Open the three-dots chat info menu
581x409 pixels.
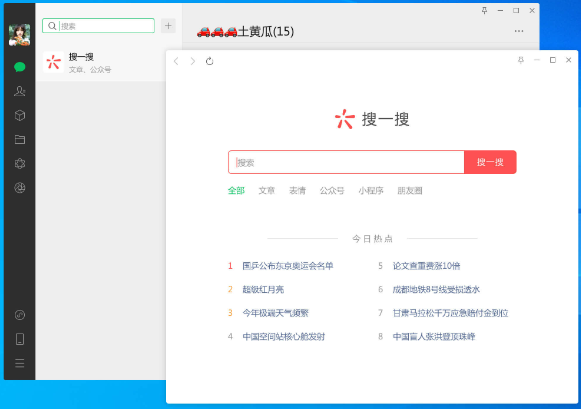pyautogui.click(x=519, y=31)
